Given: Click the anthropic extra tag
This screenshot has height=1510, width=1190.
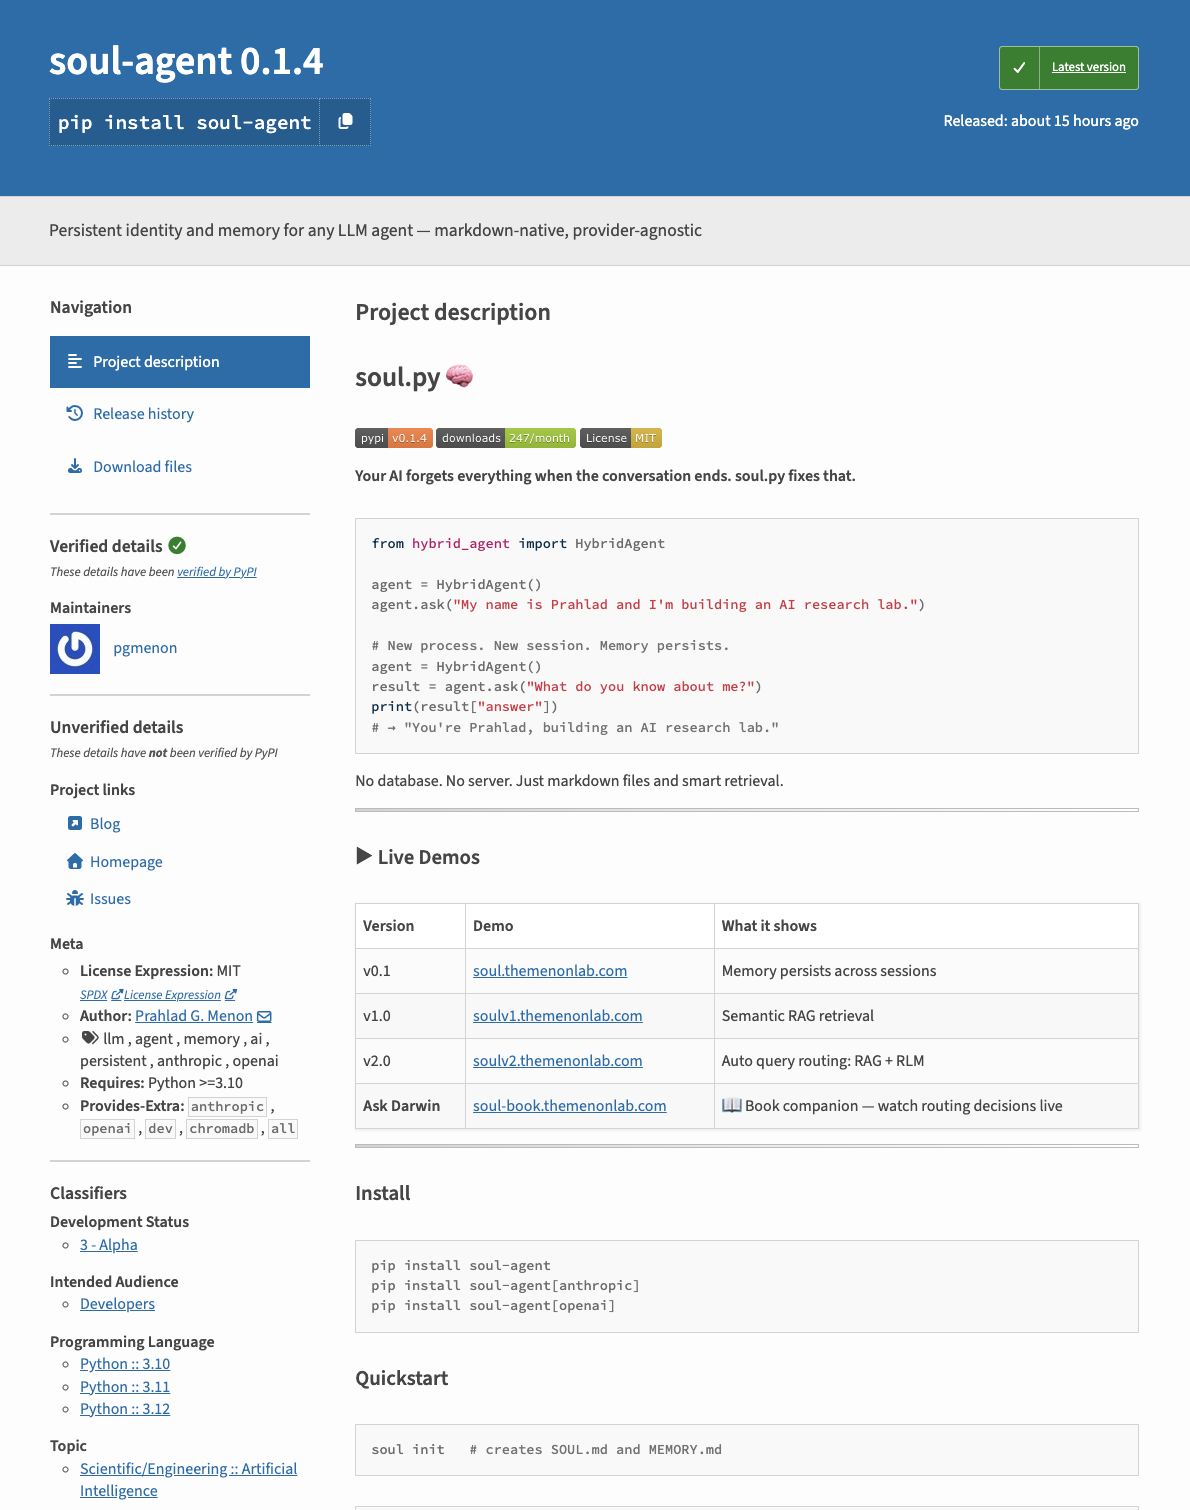Looking at the screenshot, I should tap(227, 1107).
